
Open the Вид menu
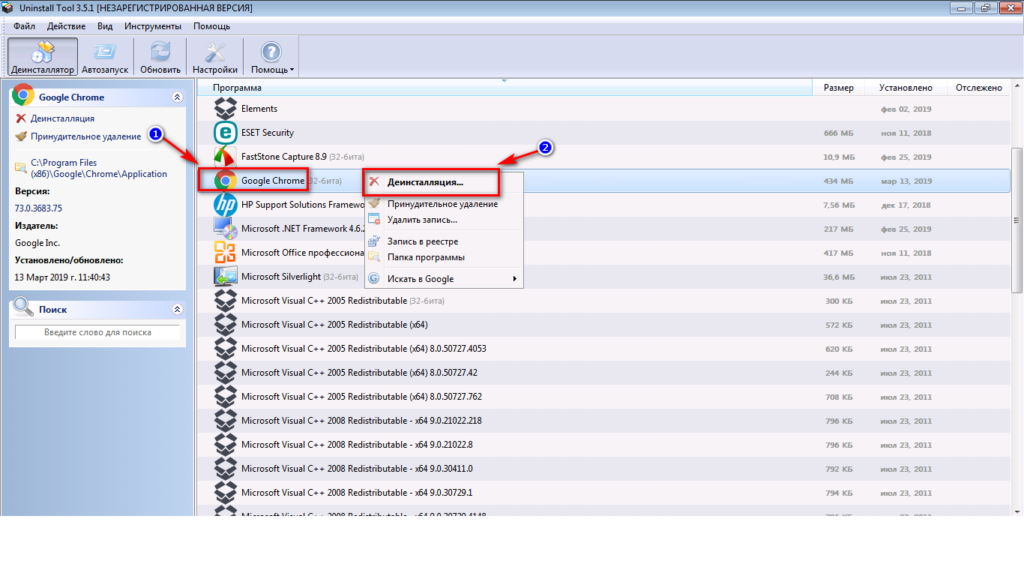tap(104, 26)
